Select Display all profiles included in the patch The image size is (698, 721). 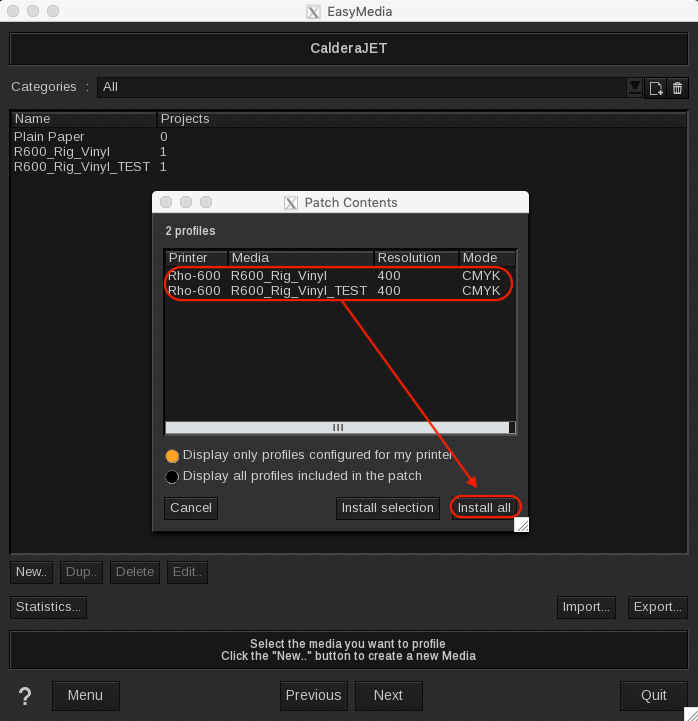pyautogui.click(x=172, y=477)
